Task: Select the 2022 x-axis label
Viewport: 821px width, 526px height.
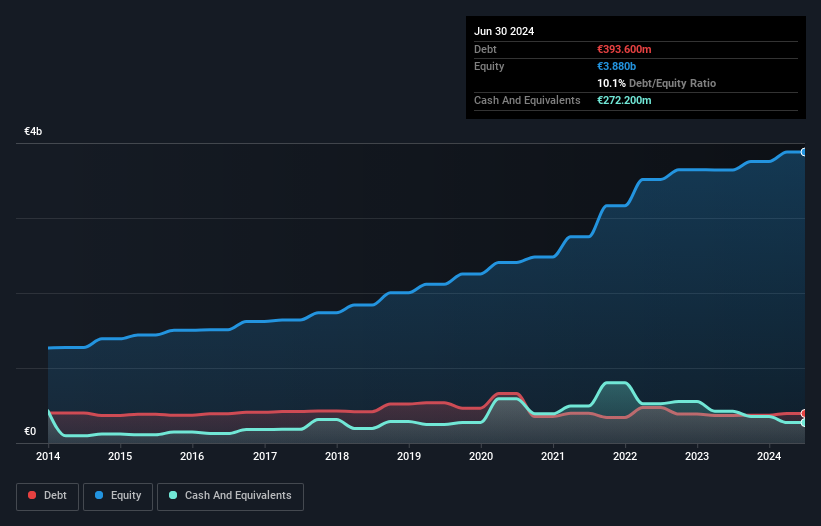Action: pos(625,456)
